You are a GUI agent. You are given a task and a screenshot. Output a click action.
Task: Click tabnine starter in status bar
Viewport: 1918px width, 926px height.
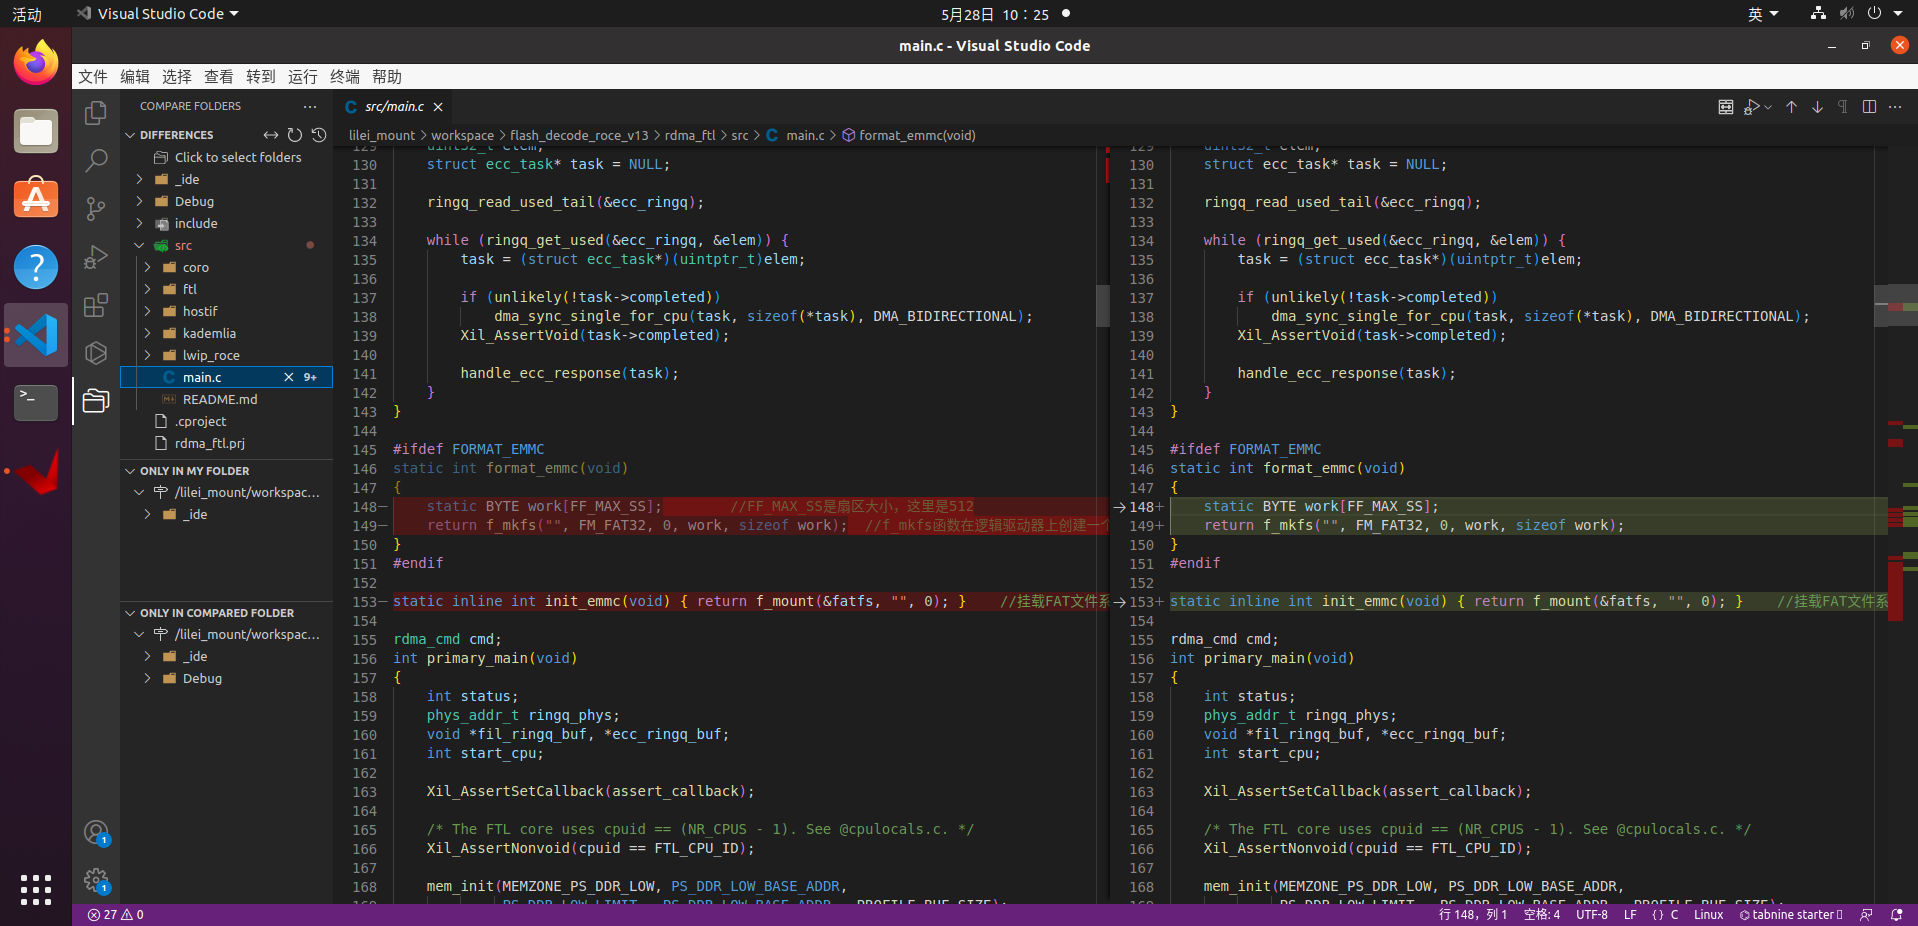1791,915
